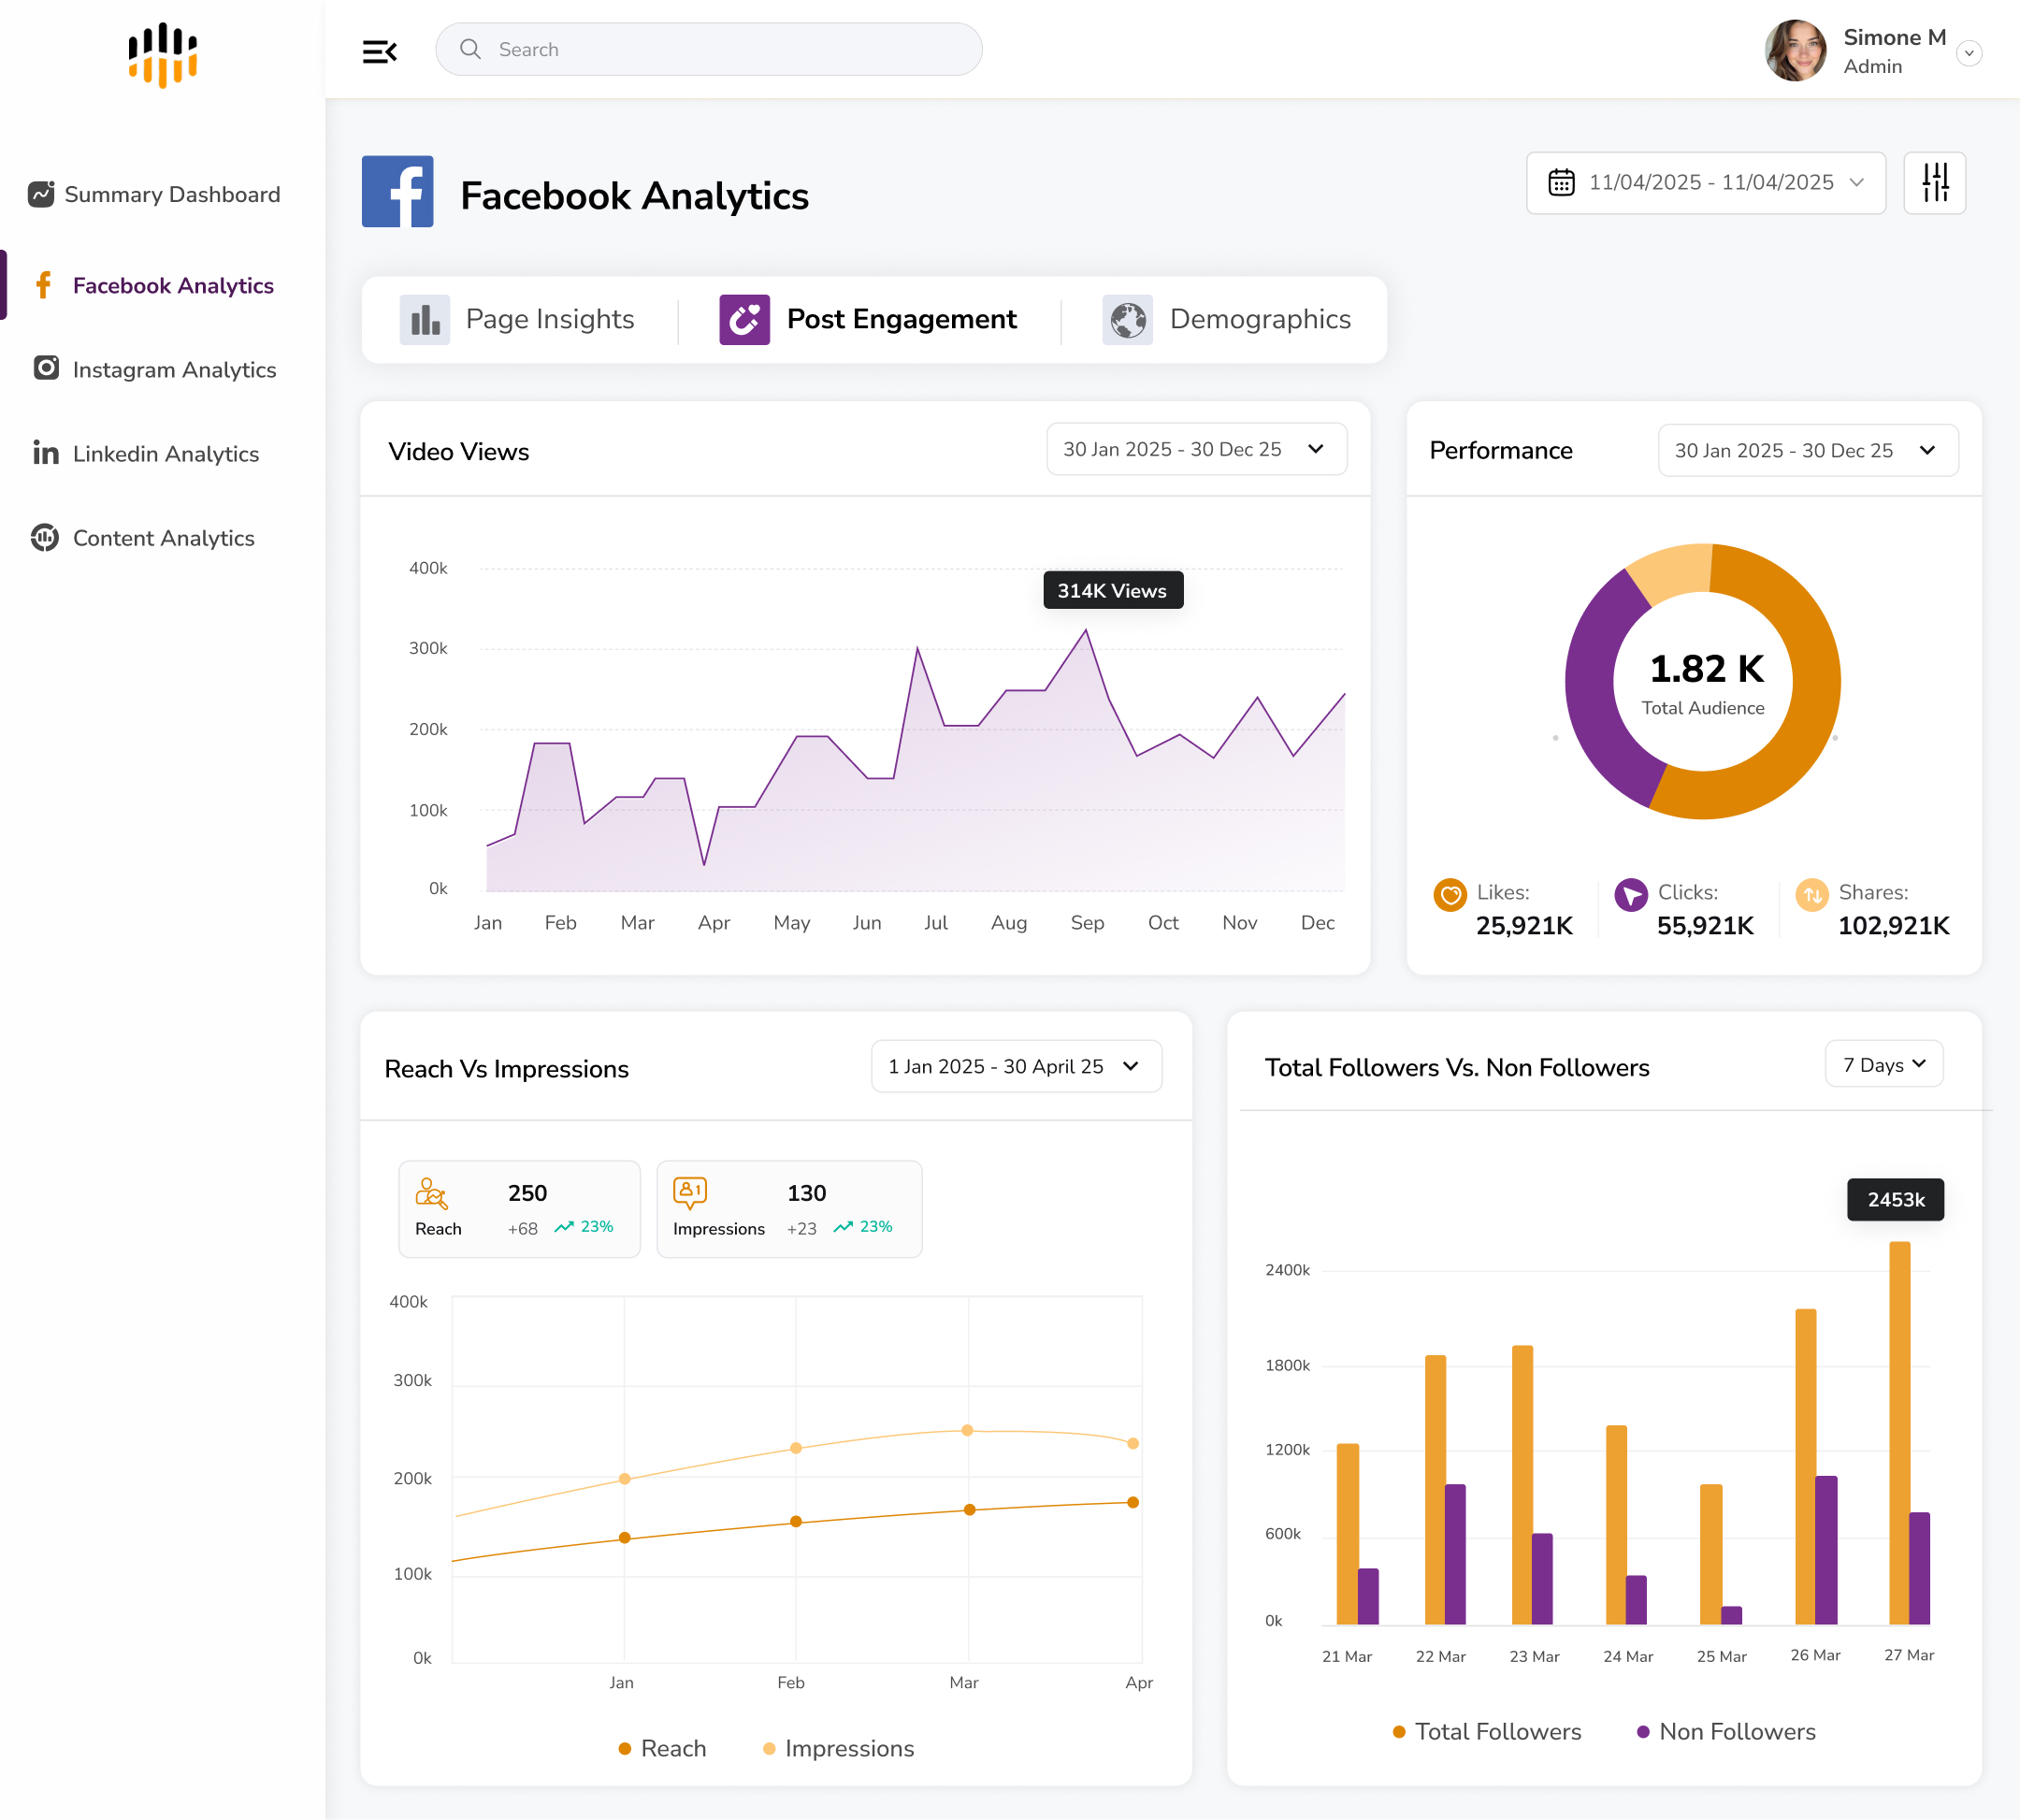Open Video Views date range dropdown
The height and width of the screenshot is (1820, 2020).
(x=1196, y=449)
